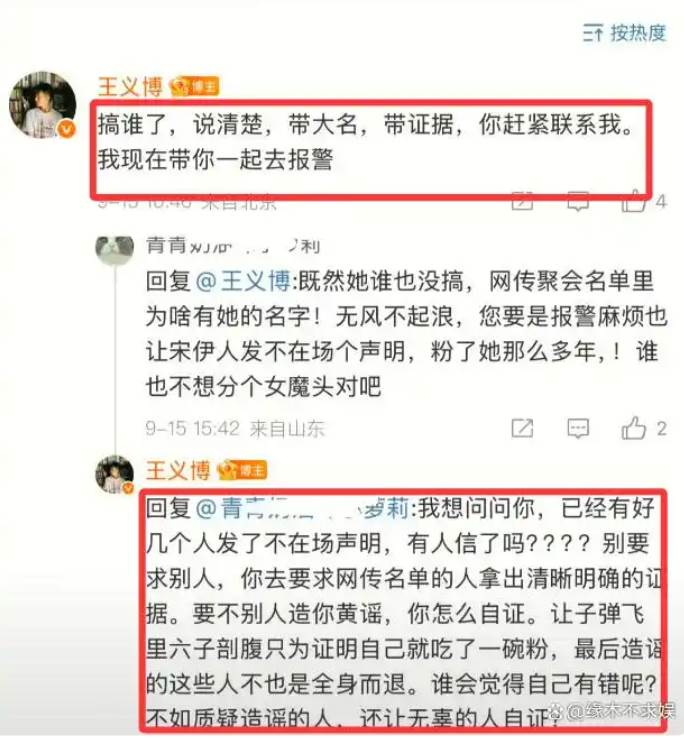The height and width of the screenshot is (738, 684).
Task: Click the blue @青青 mention in the last reply
Action: [301, 509]
